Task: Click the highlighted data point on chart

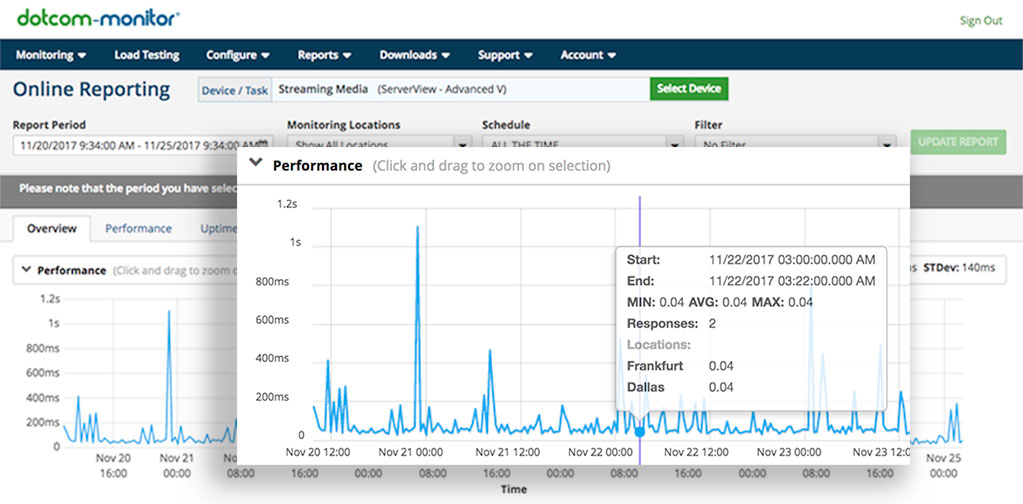Action: point(639,431)
